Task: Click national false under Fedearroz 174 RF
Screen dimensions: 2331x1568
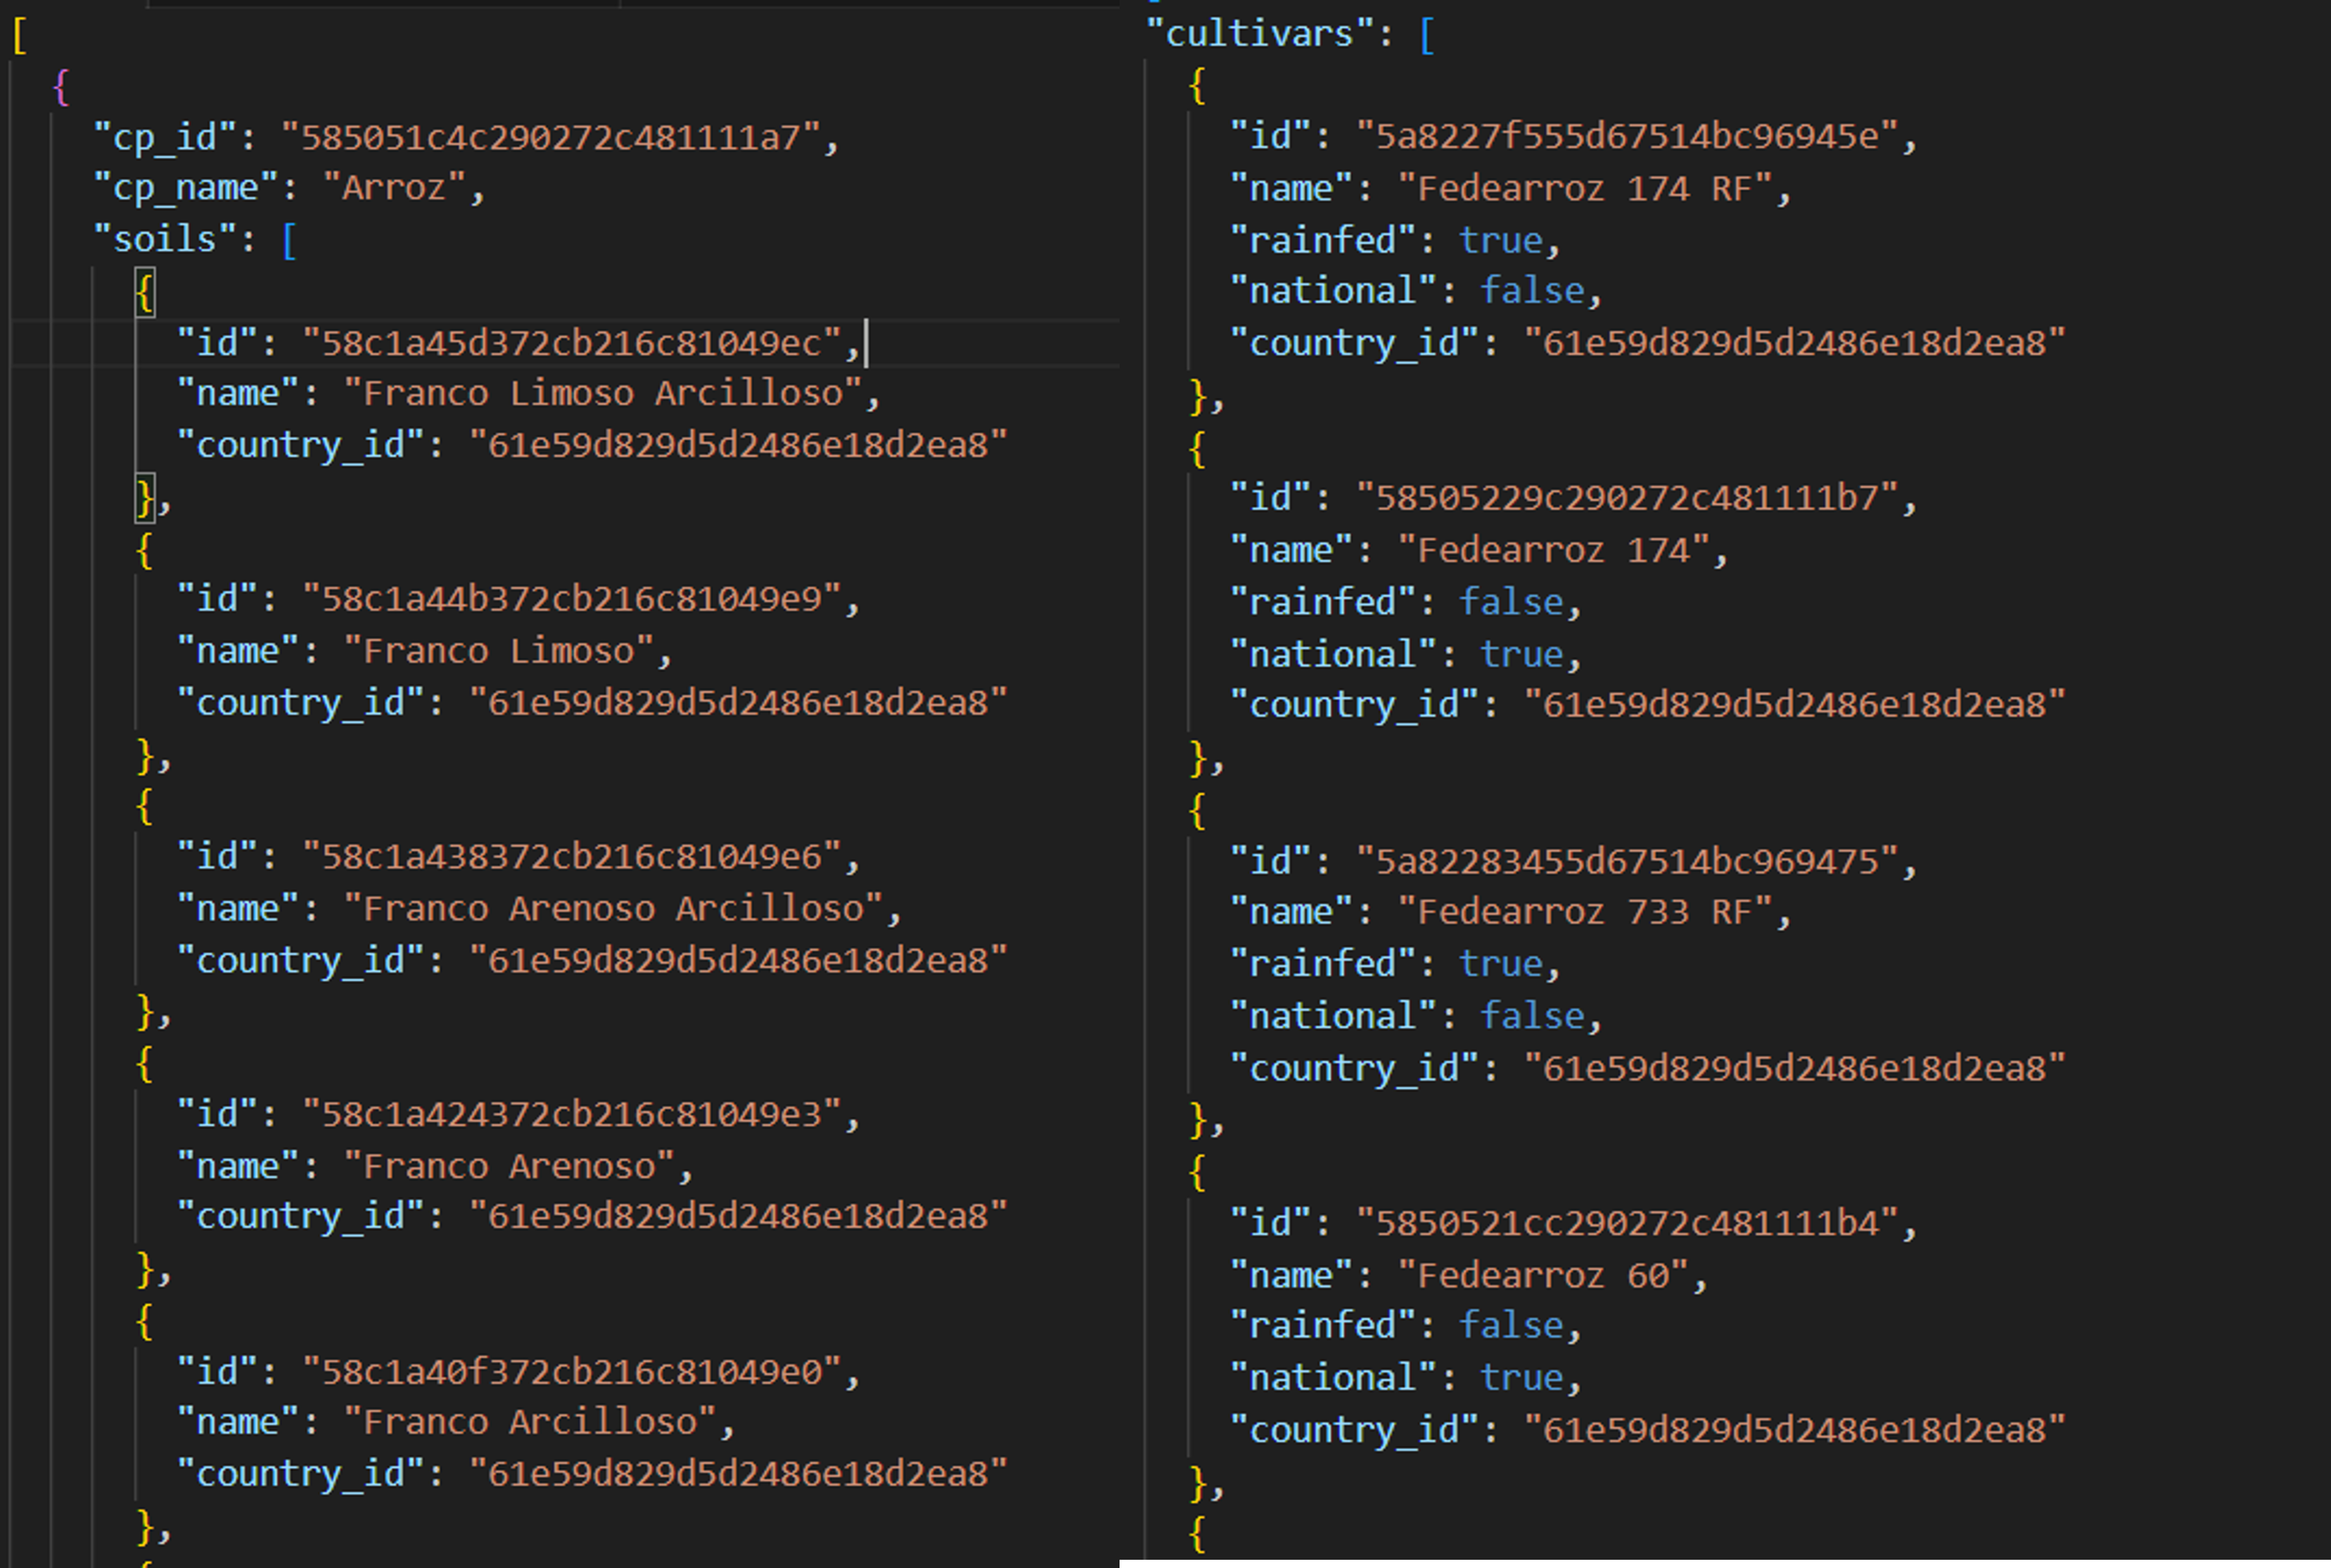Action: [1532, 291]
